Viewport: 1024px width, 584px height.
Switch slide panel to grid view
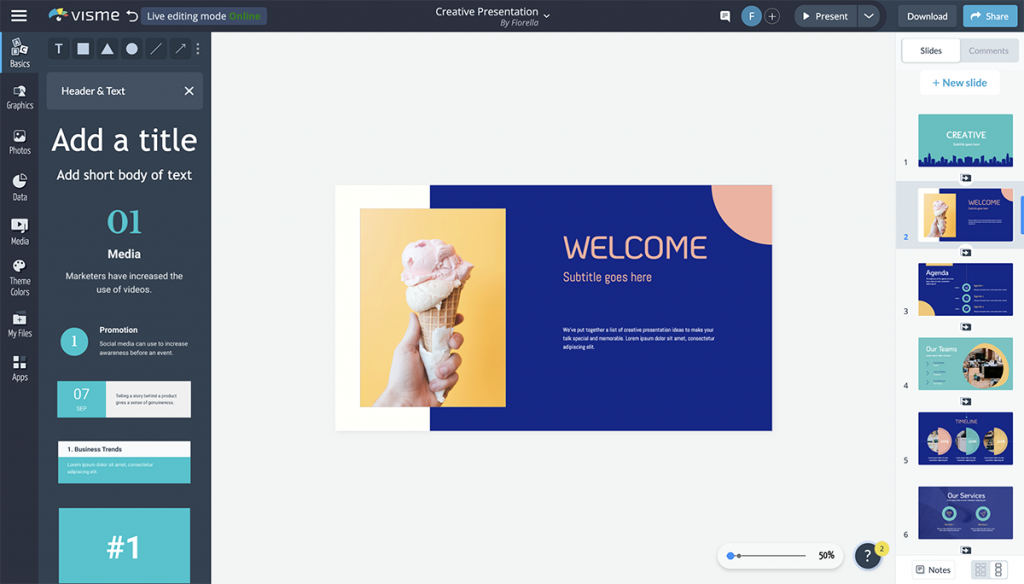980,570
